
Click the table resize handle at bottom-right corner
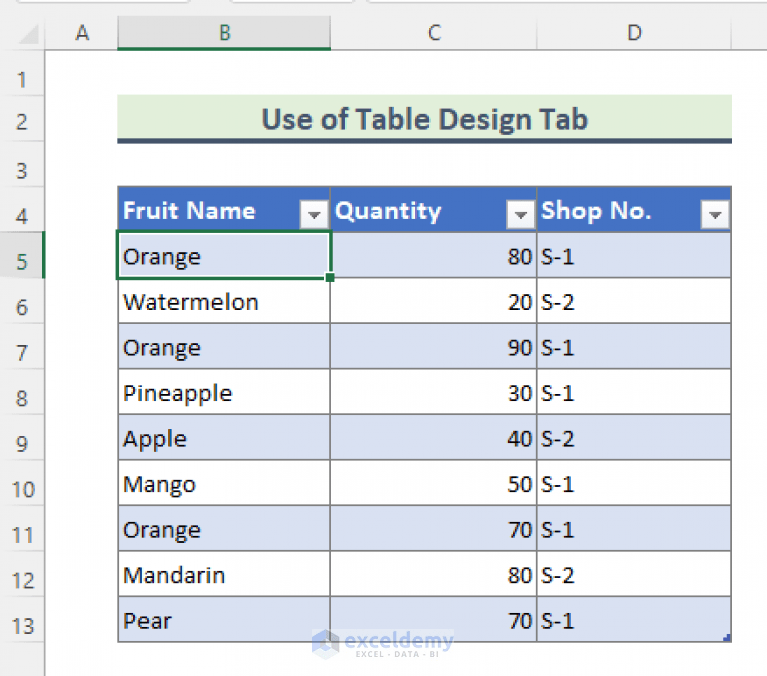(727, 637)
